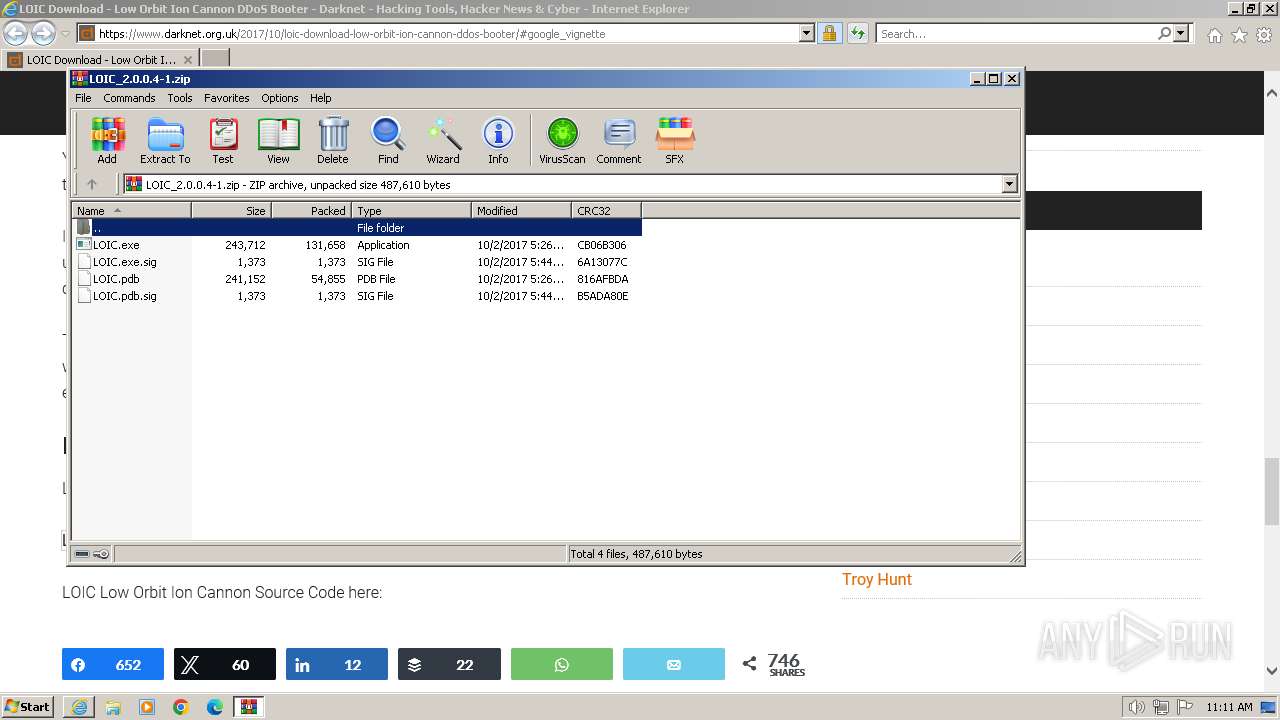
Task: Click the Info icon in WinRAR toolbar
Action: (498, 141)
